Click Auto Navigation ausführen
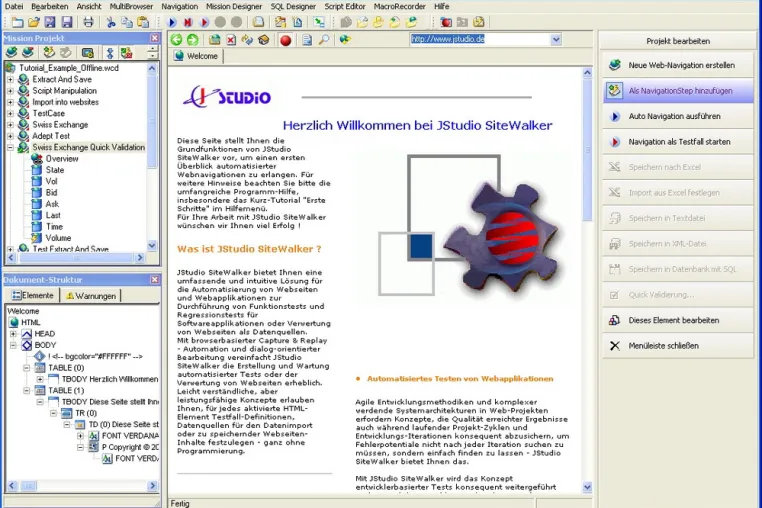The width and height of the screenshot is (762, 508). pyautogui.click(x=678, y=116)
